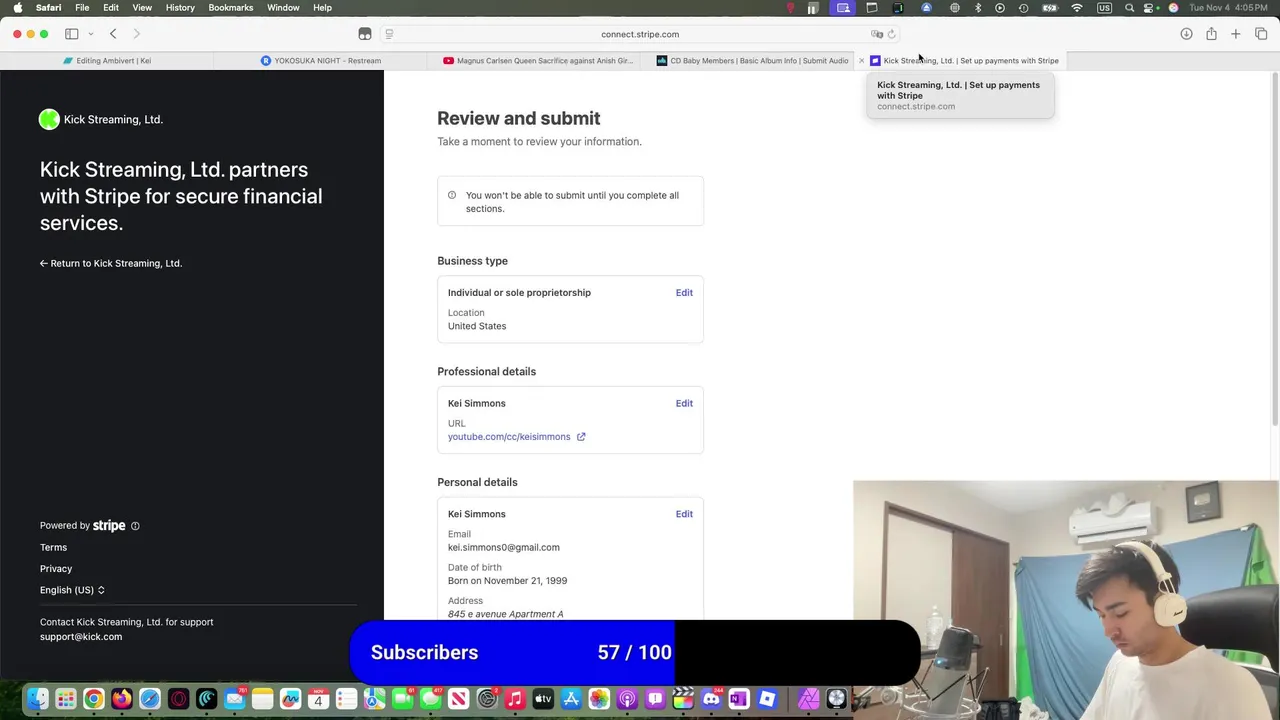This screenshot has width=1280, height=720.
Task: Click the Bluetooth menu bar icon
Action: [978, 8]
